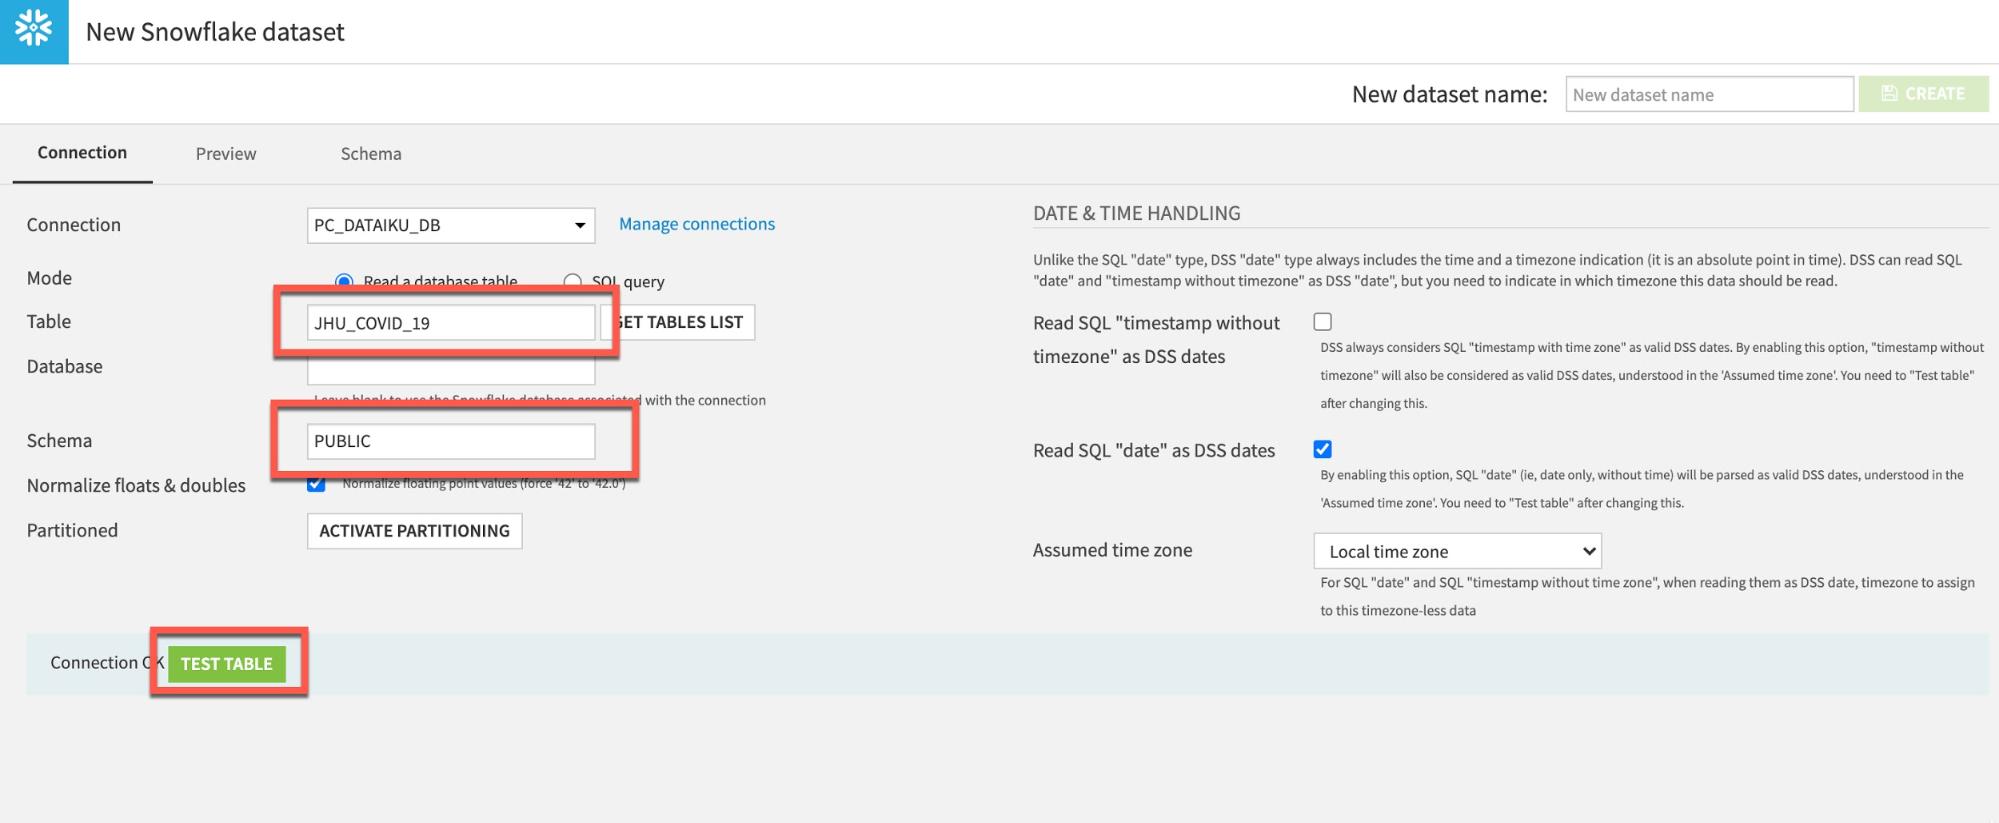Click the Table field containing JHU_COVID_19
The width and height of the screenshot is (1999, 823).
point(450,323)
